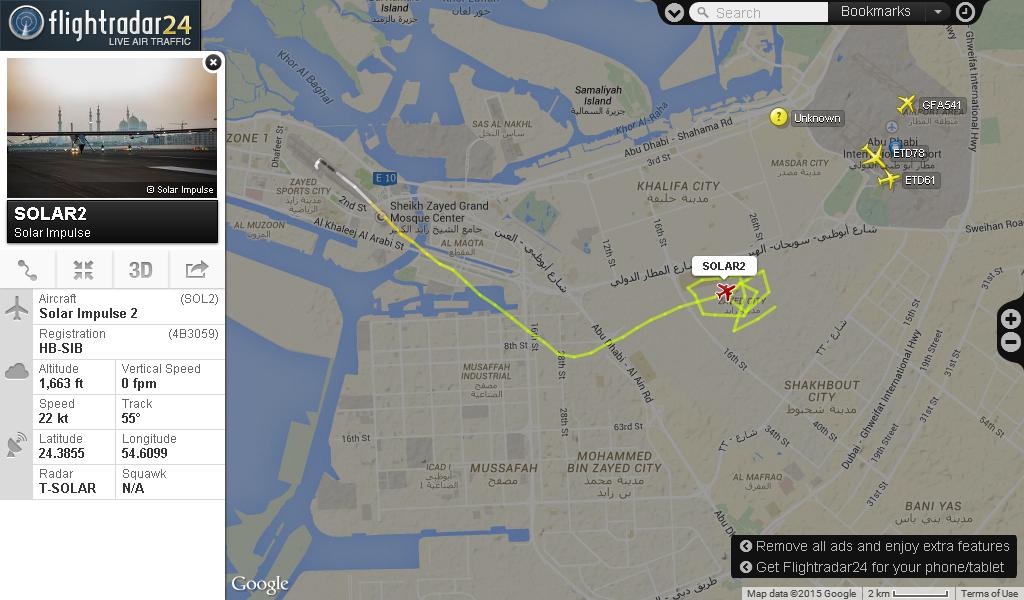Click the center-on-aircraft arrows icon
Screen dimensions: 1024x600
84,270
